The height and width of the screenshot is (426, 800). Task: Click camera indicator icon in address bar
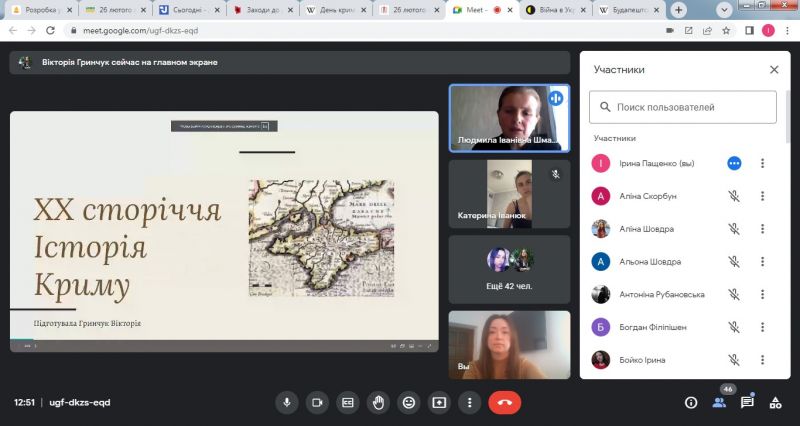pos(670,31)
